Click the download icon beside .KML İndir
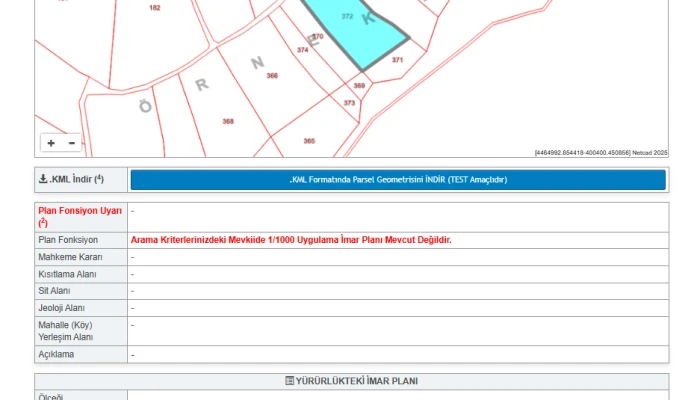 point(43,180)
